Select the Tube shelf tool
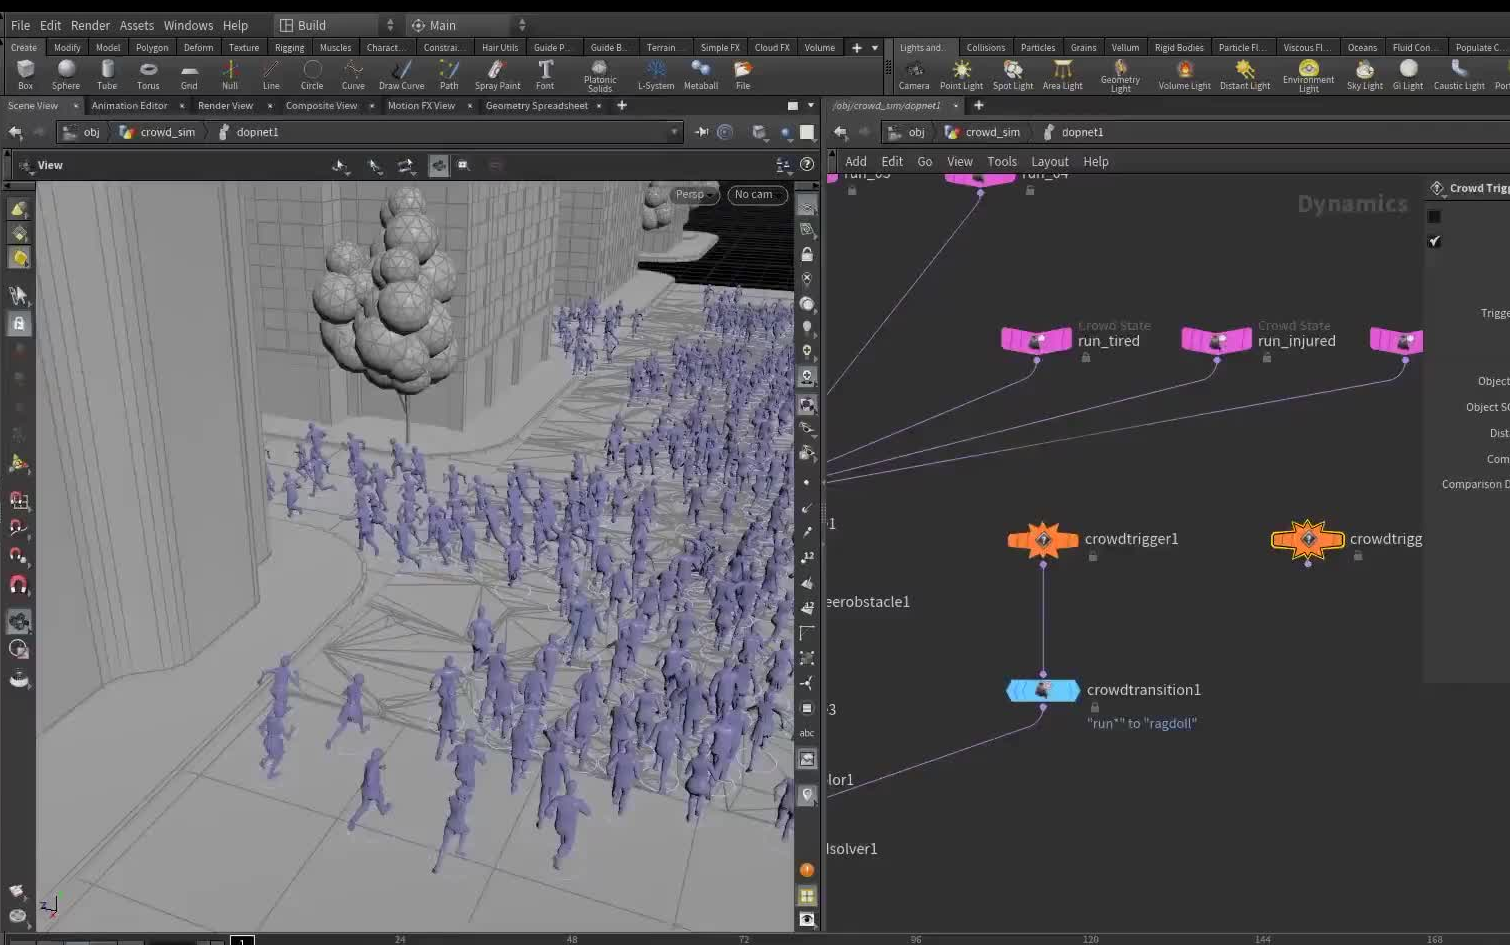The height and width of the screenshot is (945, 1510). coord(107,74)
